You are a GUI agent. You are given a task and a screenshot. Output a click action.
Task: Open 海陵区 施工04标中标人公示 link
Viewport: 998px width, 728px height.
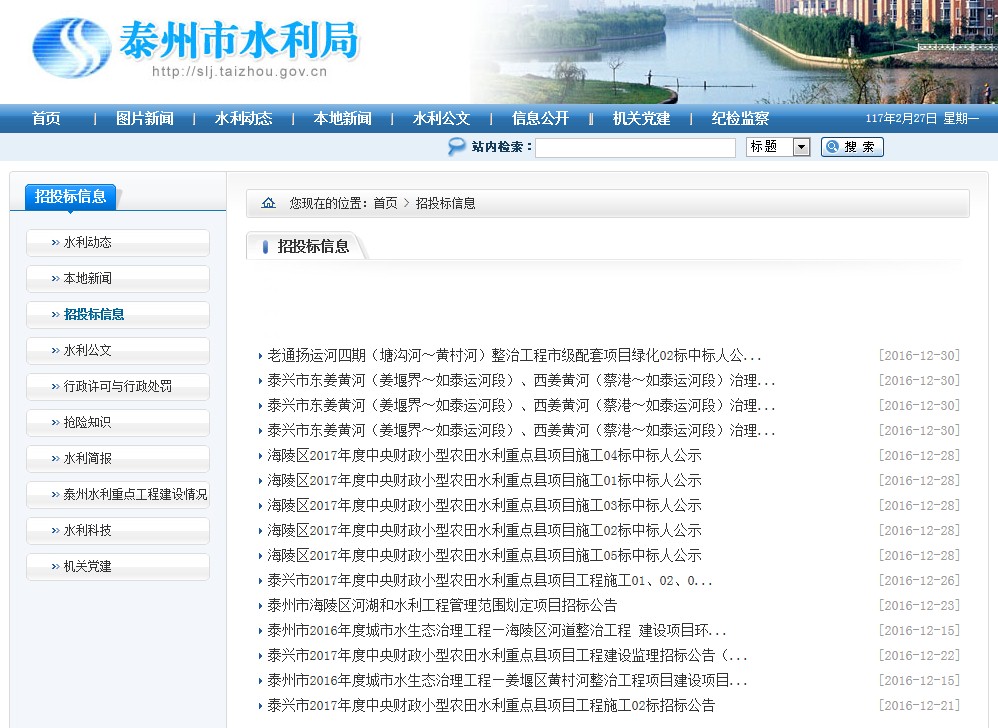click(x=484, y=455)
